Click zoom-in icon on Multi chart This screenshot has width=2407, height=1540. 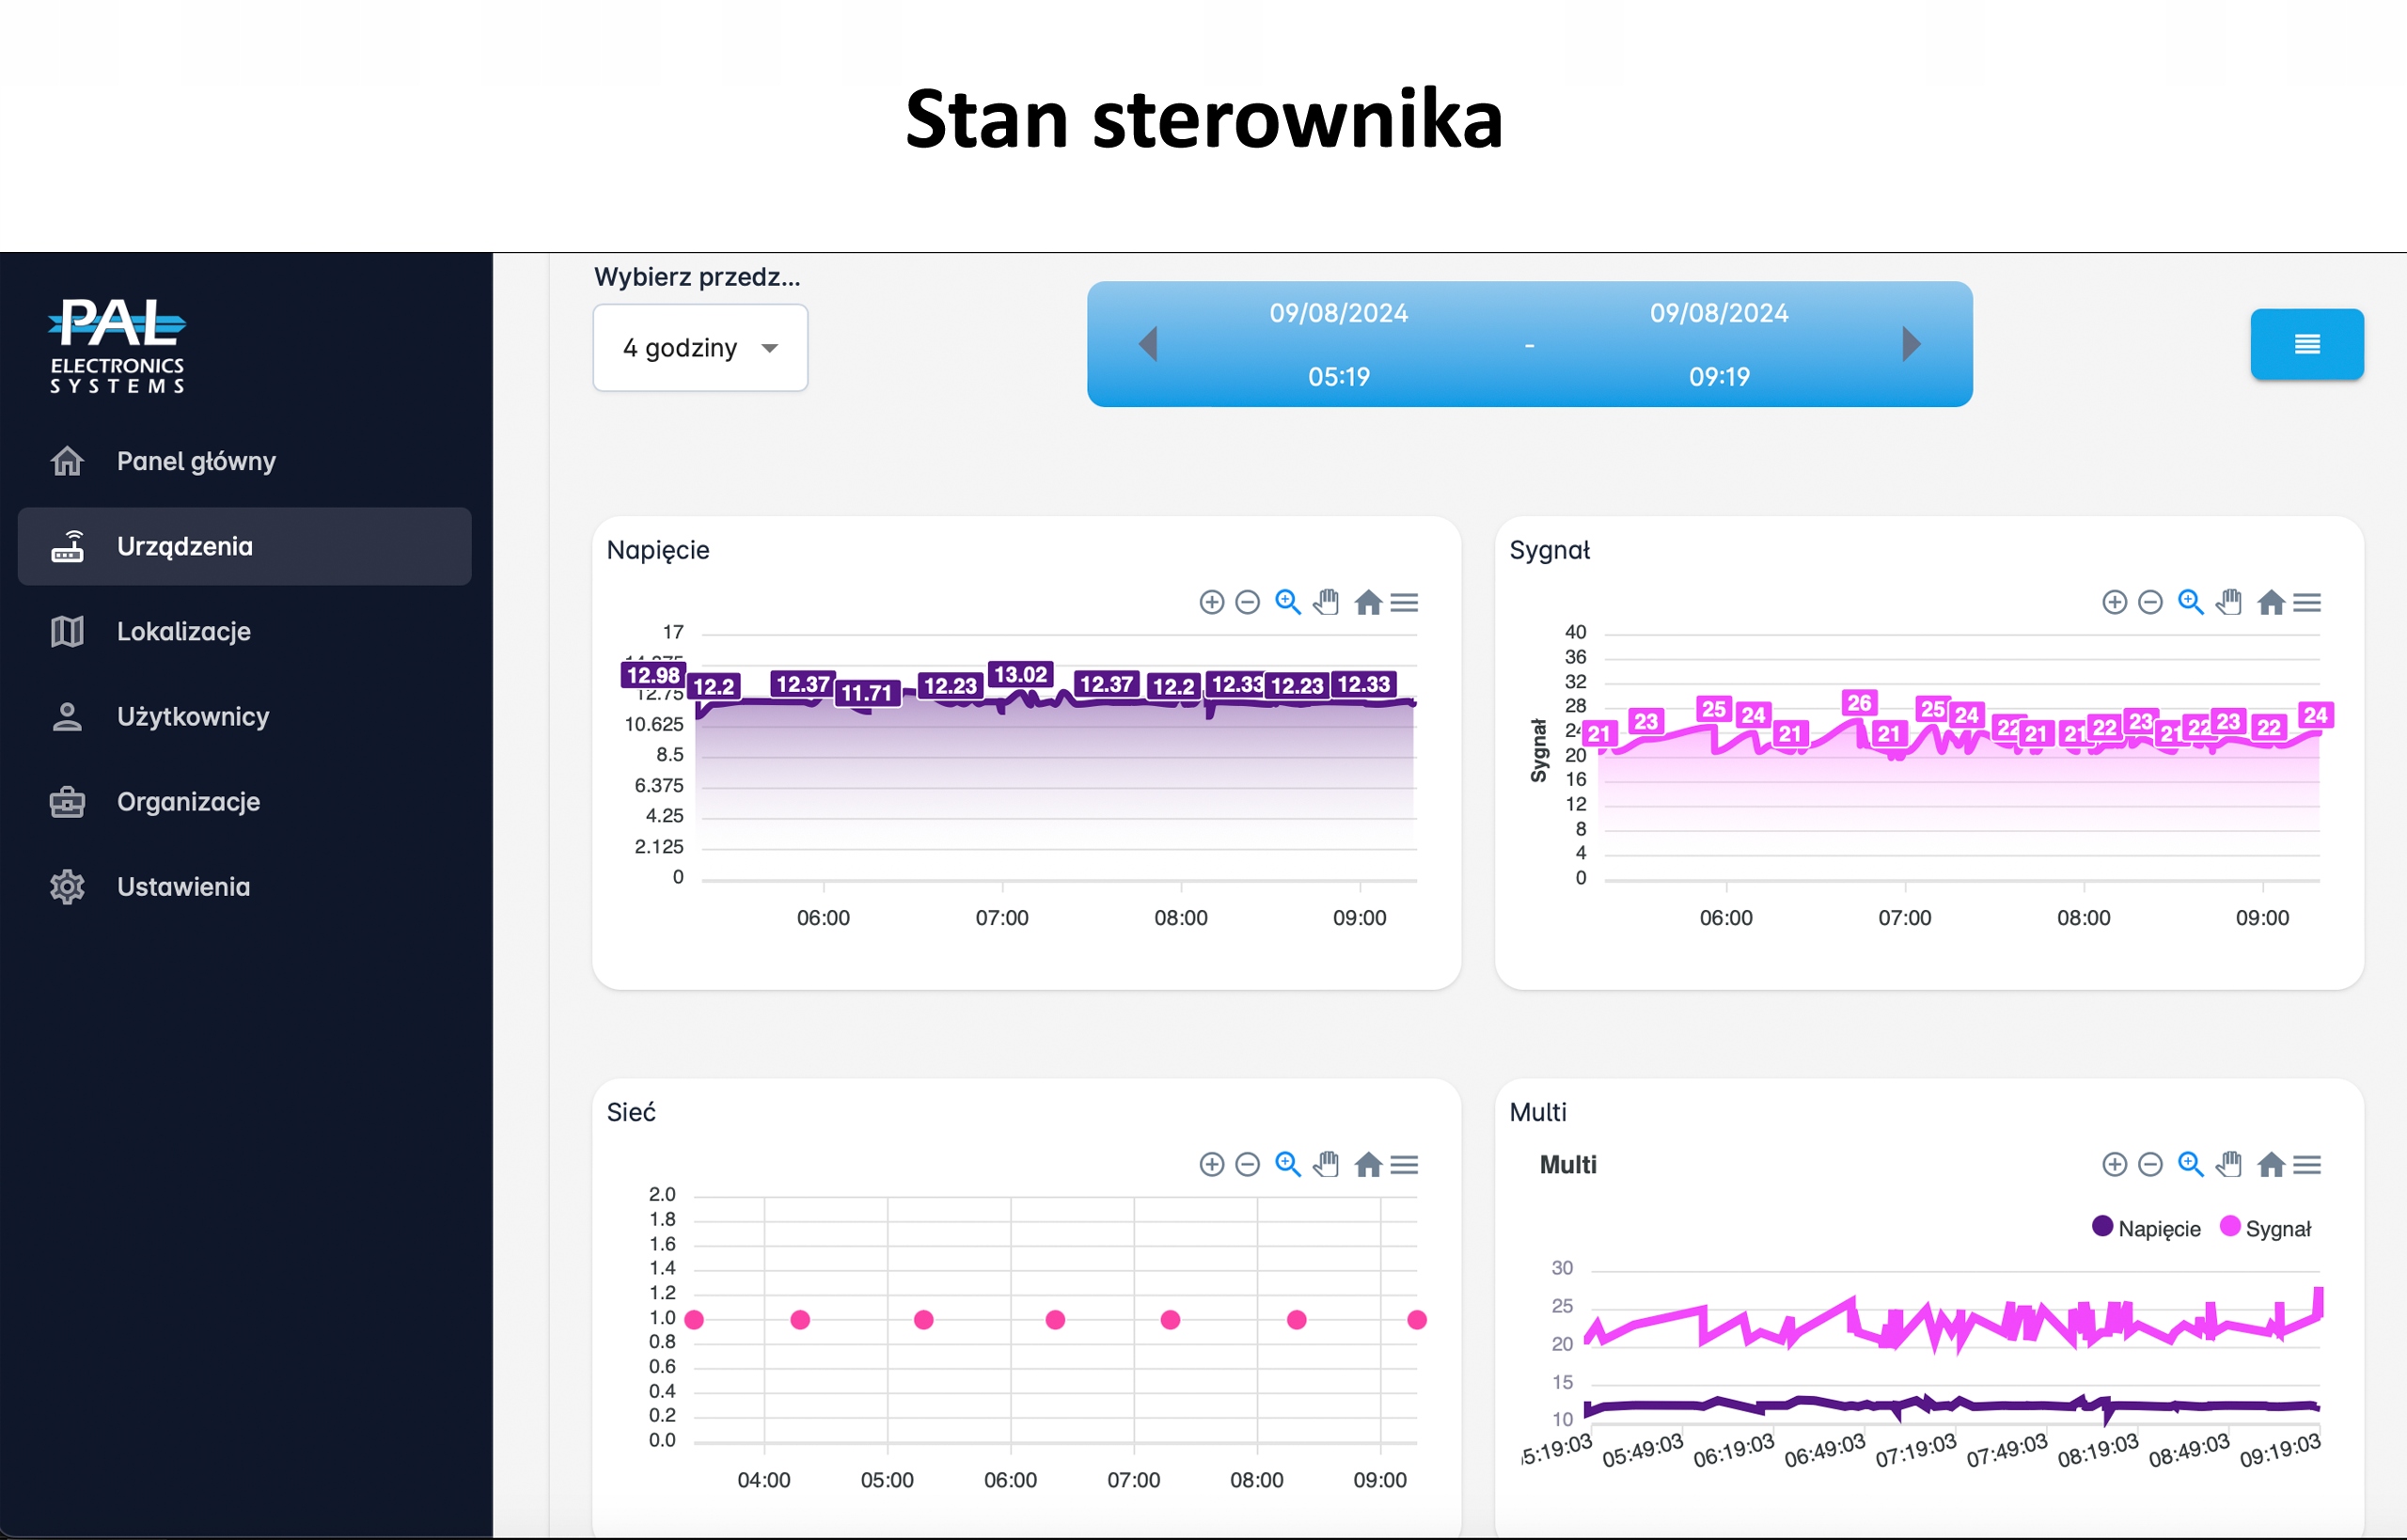(2114, 1164)
